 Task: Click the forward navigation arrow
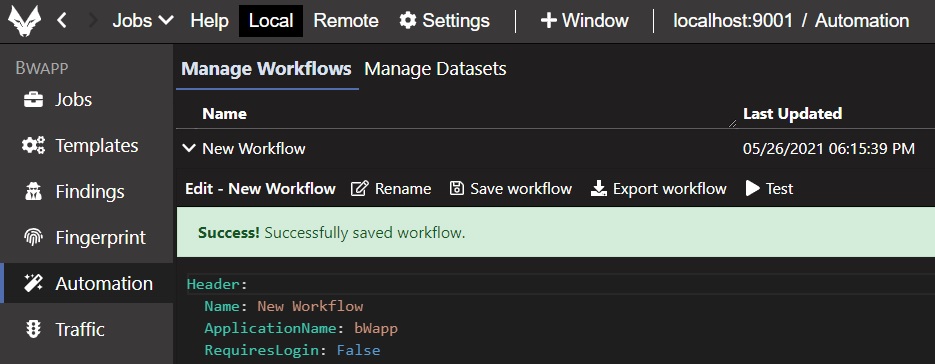(92, 21)
